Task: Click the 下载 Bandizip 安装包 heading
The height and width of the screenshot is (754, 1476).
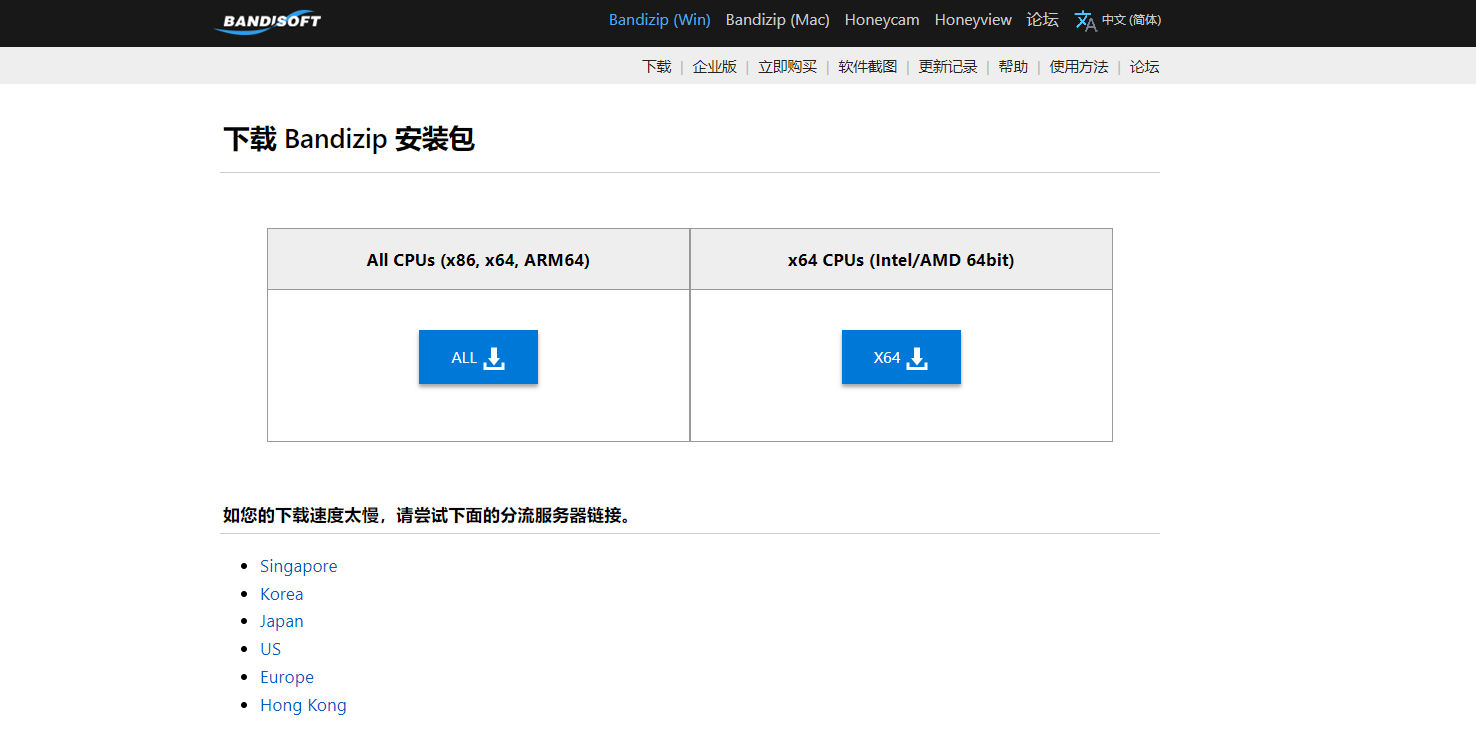Action: tap(348, 140)
